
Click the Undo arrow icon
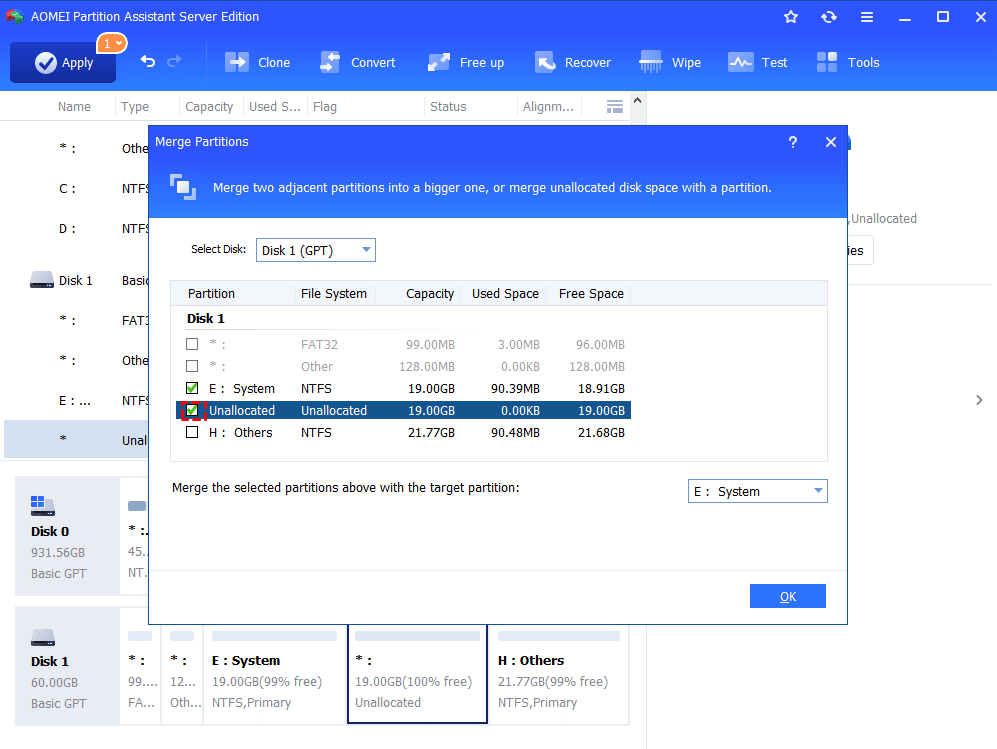148,61
